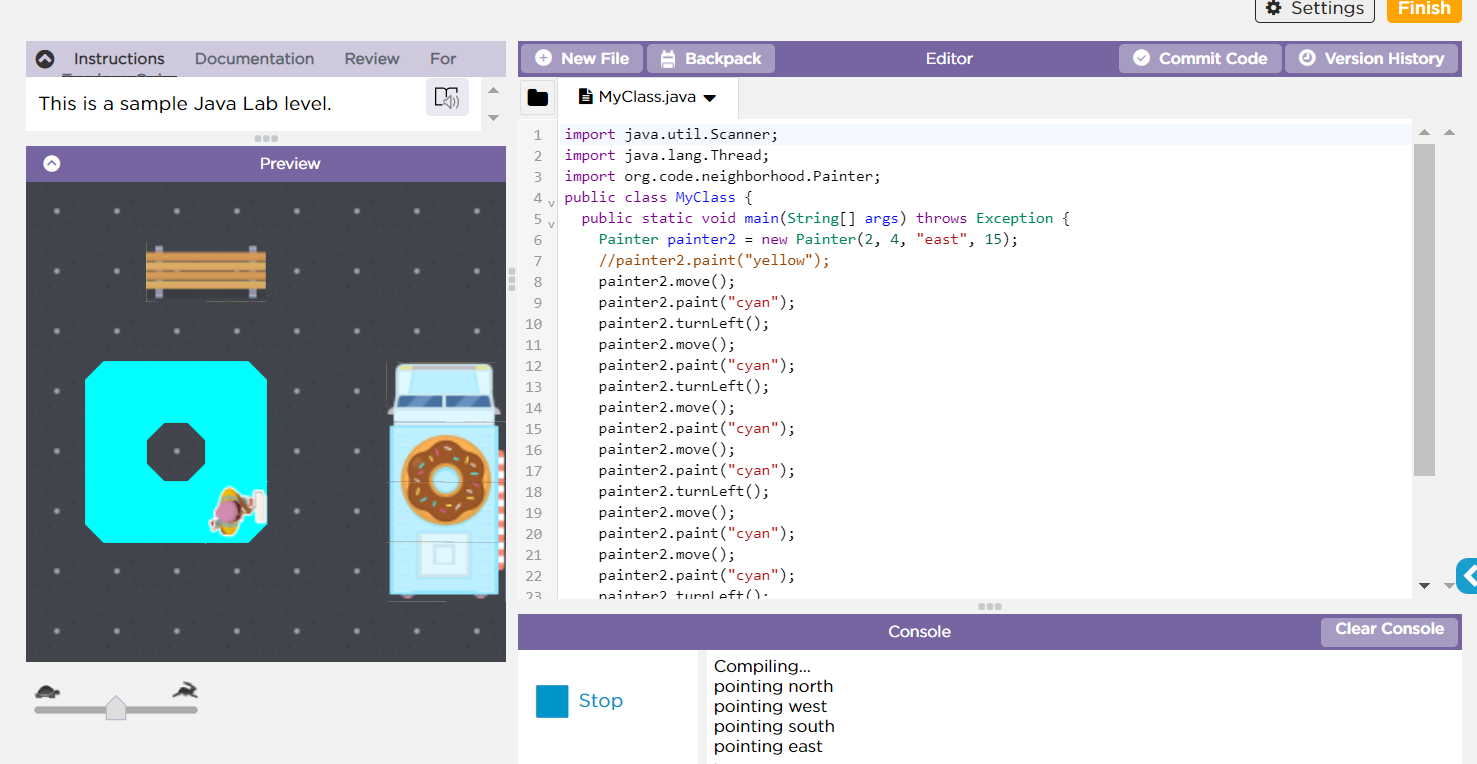Click the editor scroll-up arrow

[1424, 132]
